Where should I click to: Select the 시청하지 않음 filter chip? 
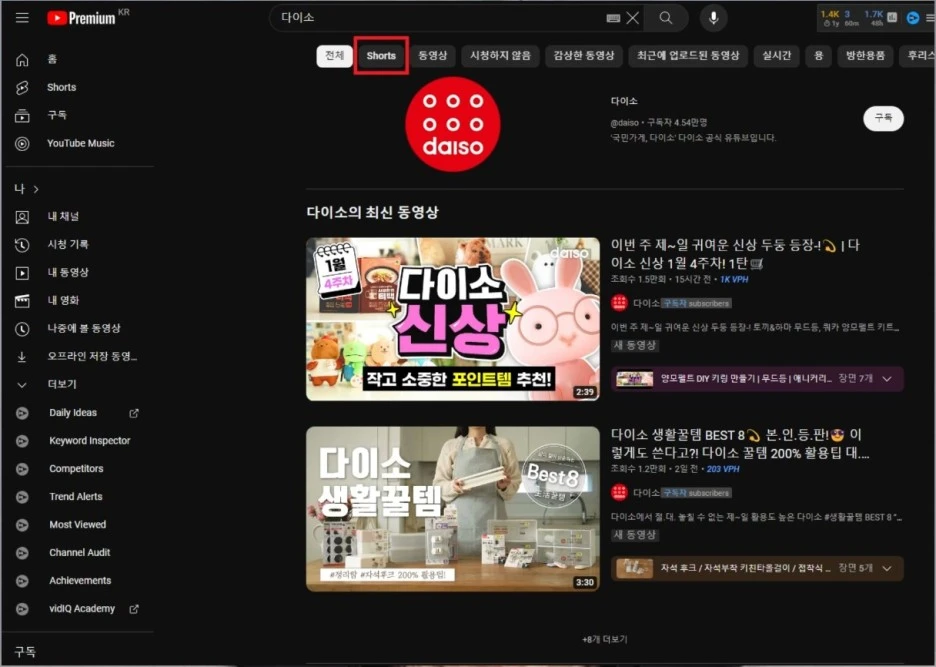[x=500, y=56]
